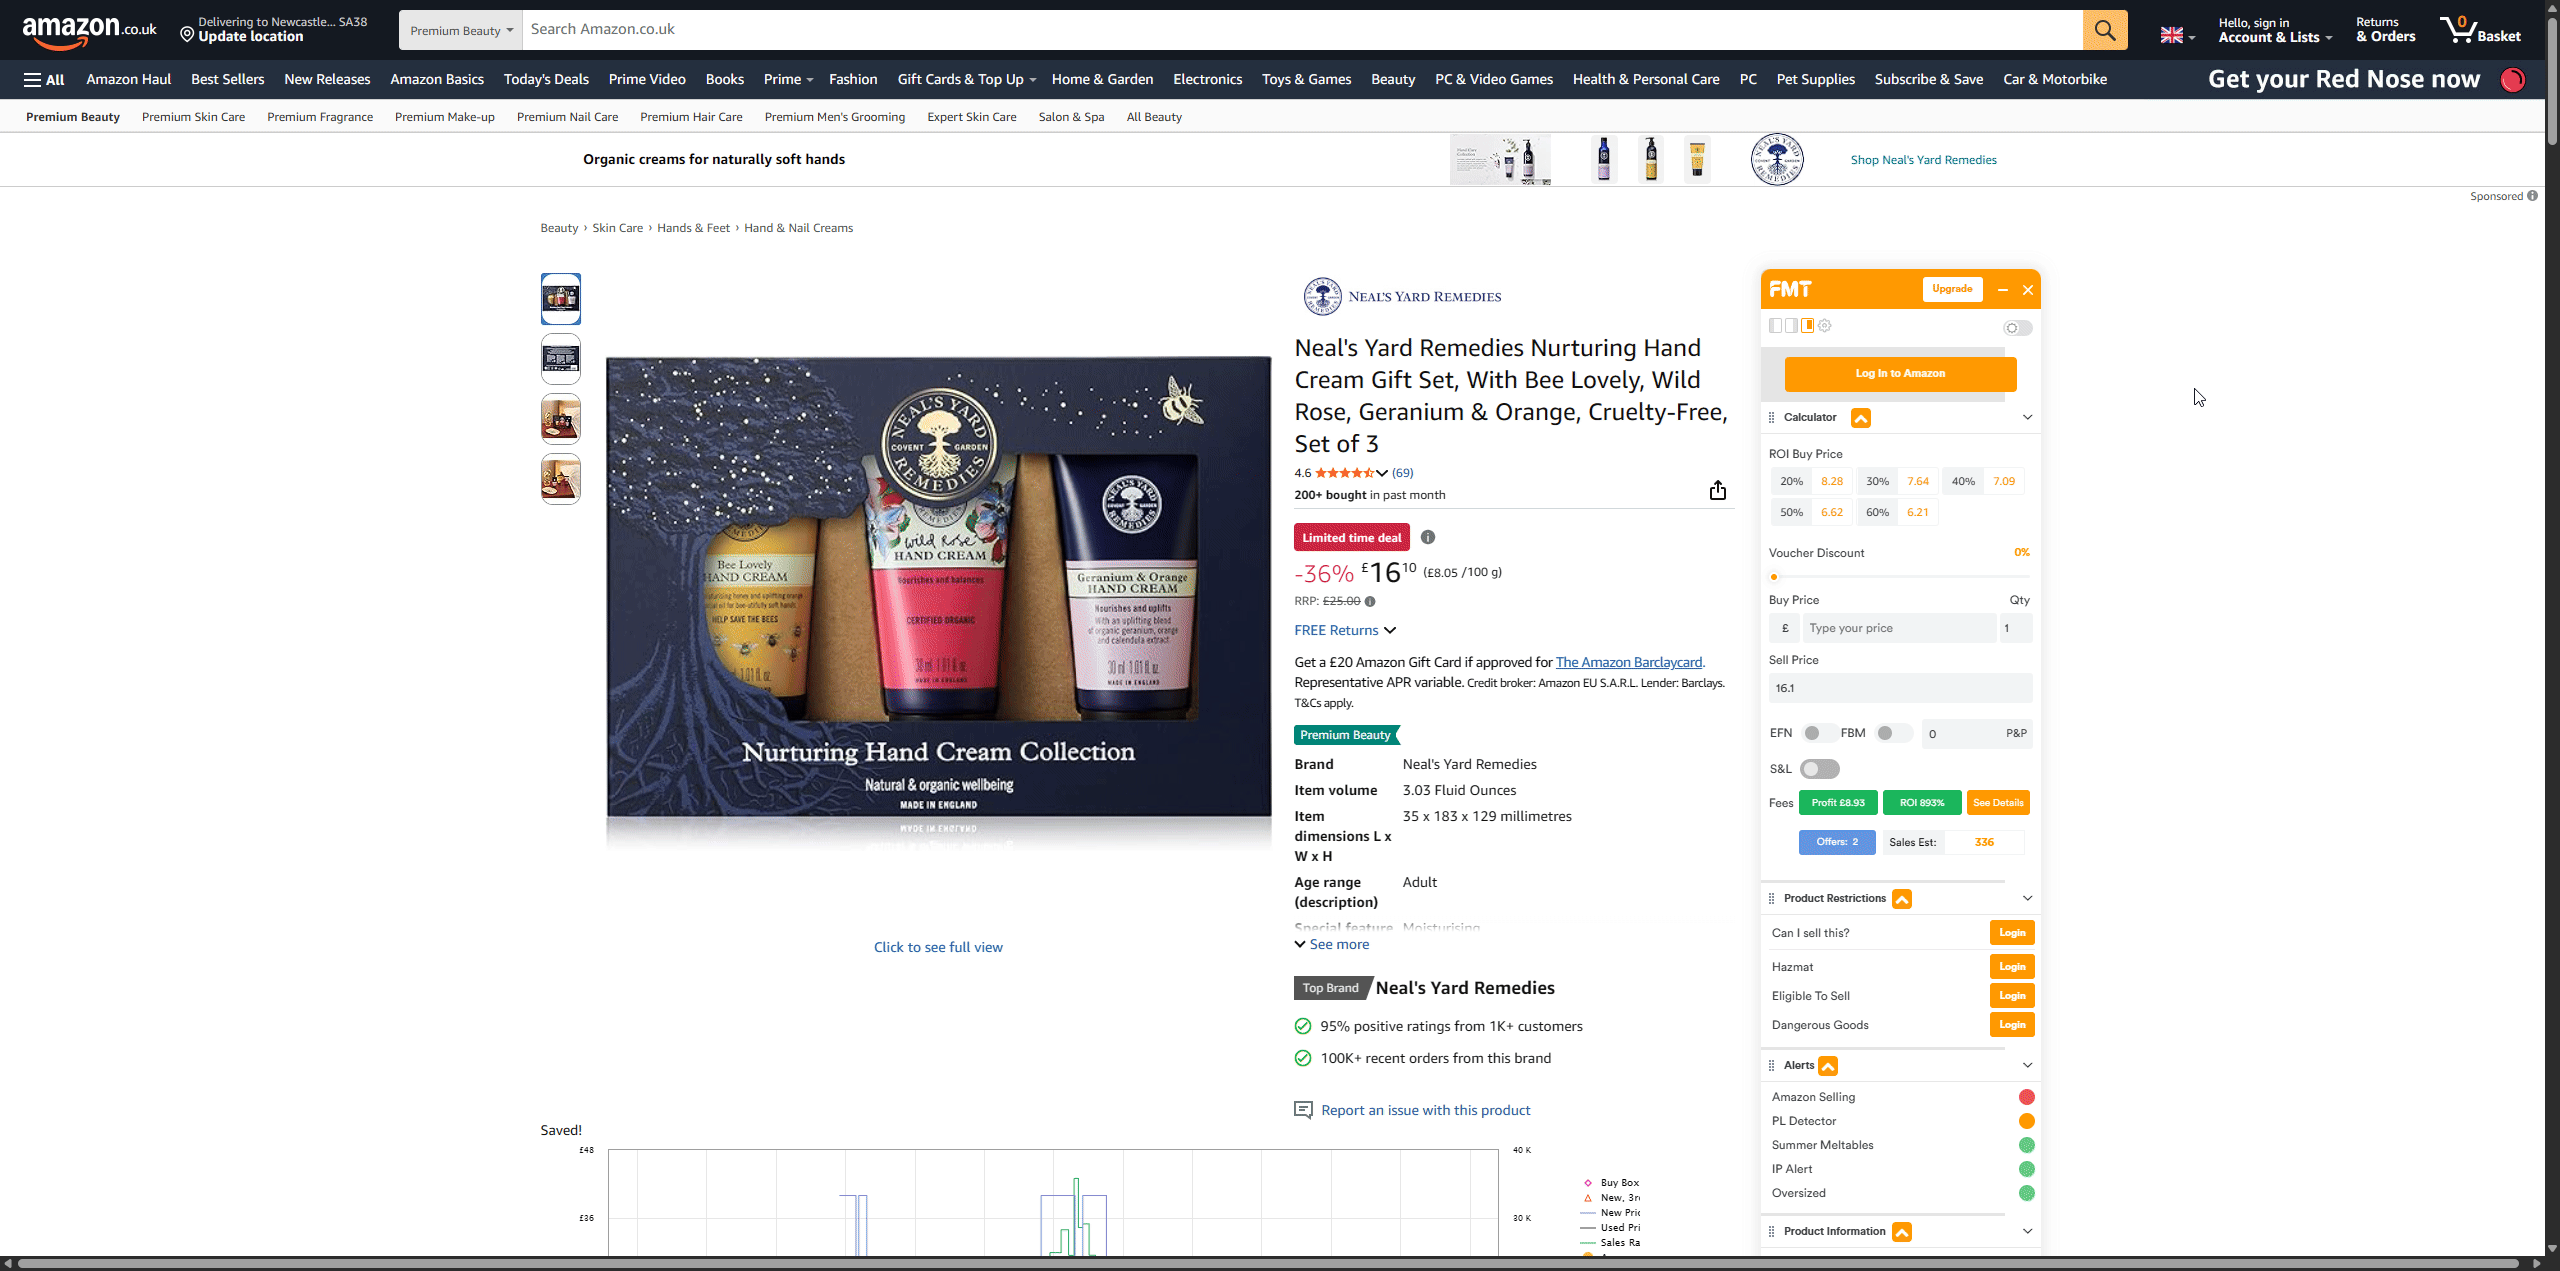Click the FMT panel settings gear icon

pos(1825,326)
